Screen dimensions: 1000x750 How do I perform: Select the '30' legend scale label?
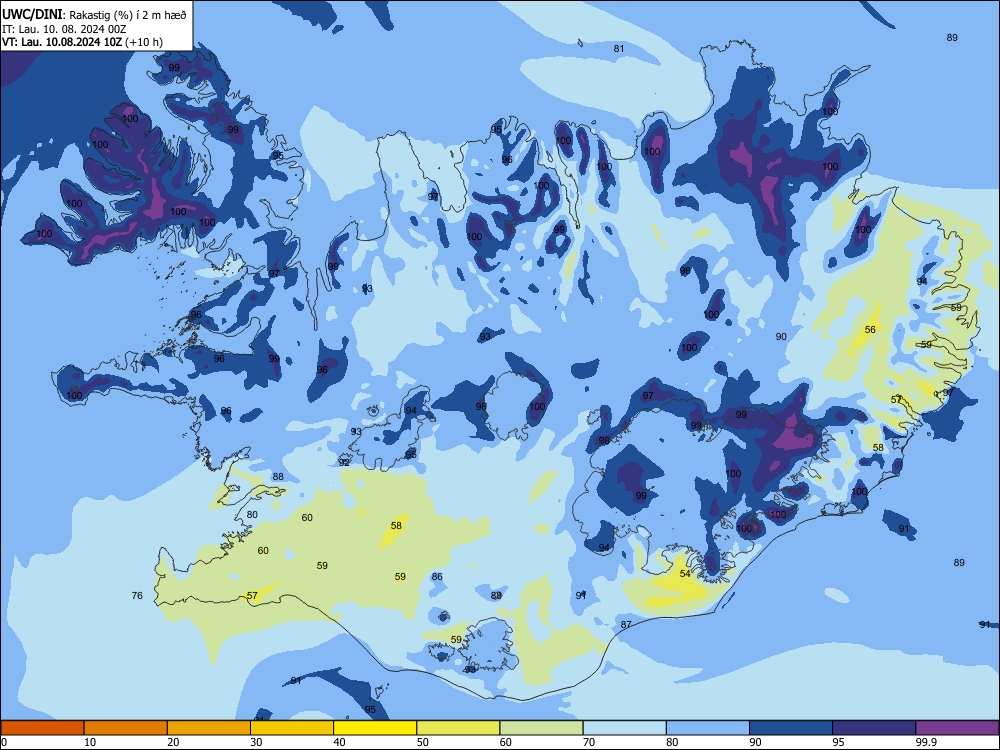click(256, 742)
